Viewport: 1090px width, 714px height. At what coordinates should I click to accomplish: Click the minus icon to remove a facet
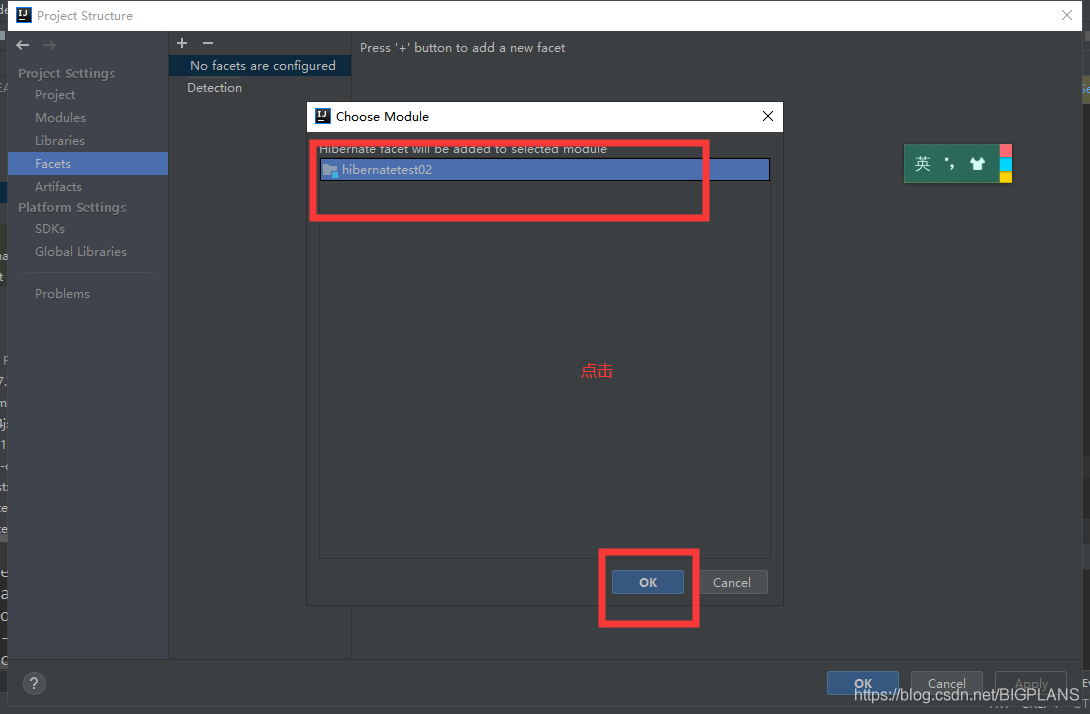(x=208, y=43)
